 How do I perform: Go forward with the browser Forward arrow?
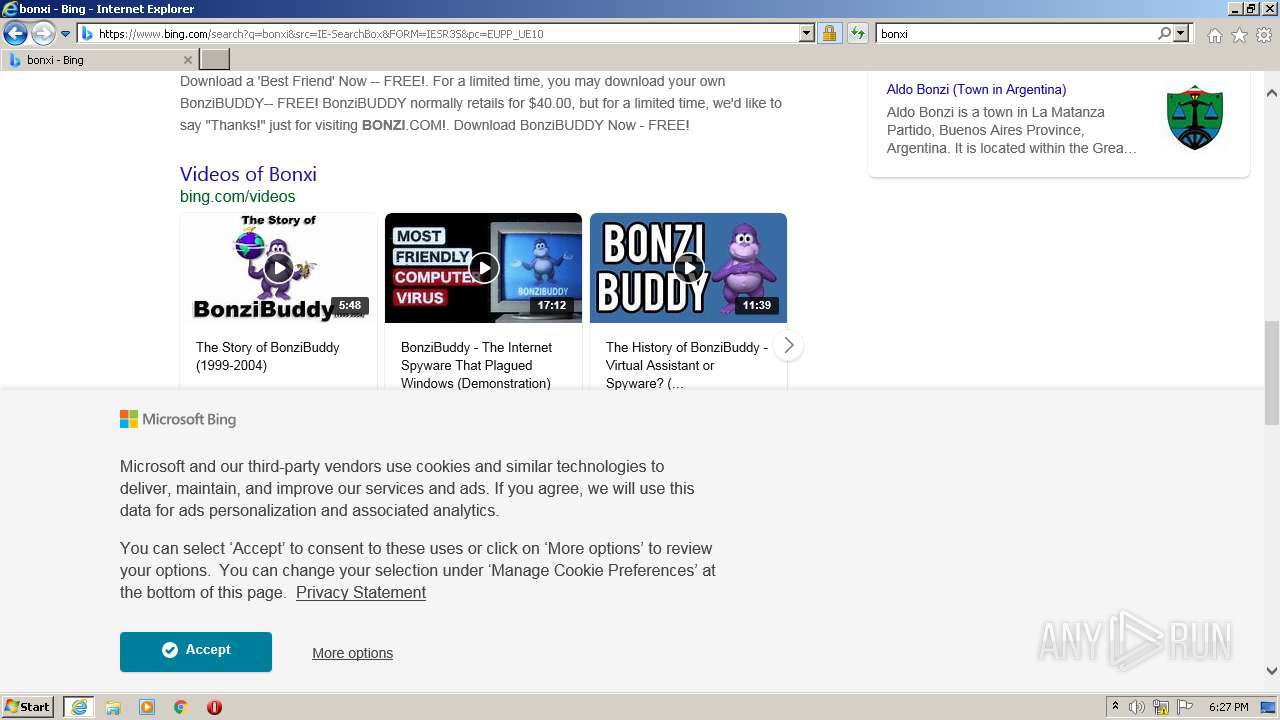[x=42, y=34]
